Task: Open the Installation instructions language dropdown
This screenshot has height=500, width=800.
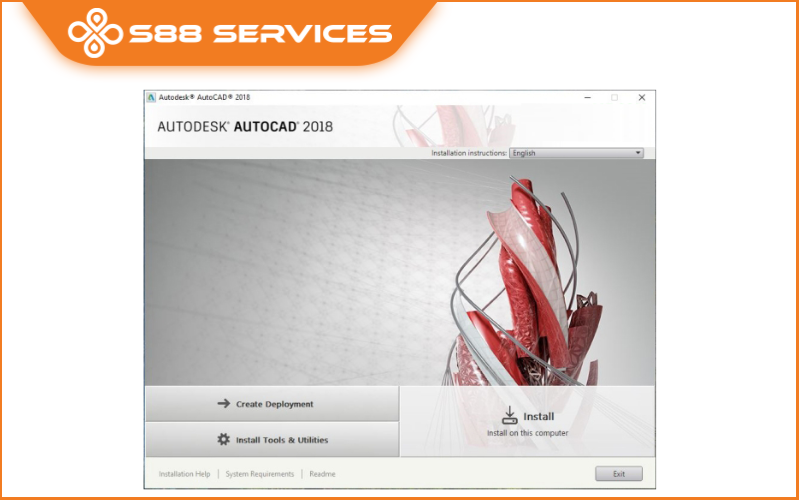Action: [576, 153]
